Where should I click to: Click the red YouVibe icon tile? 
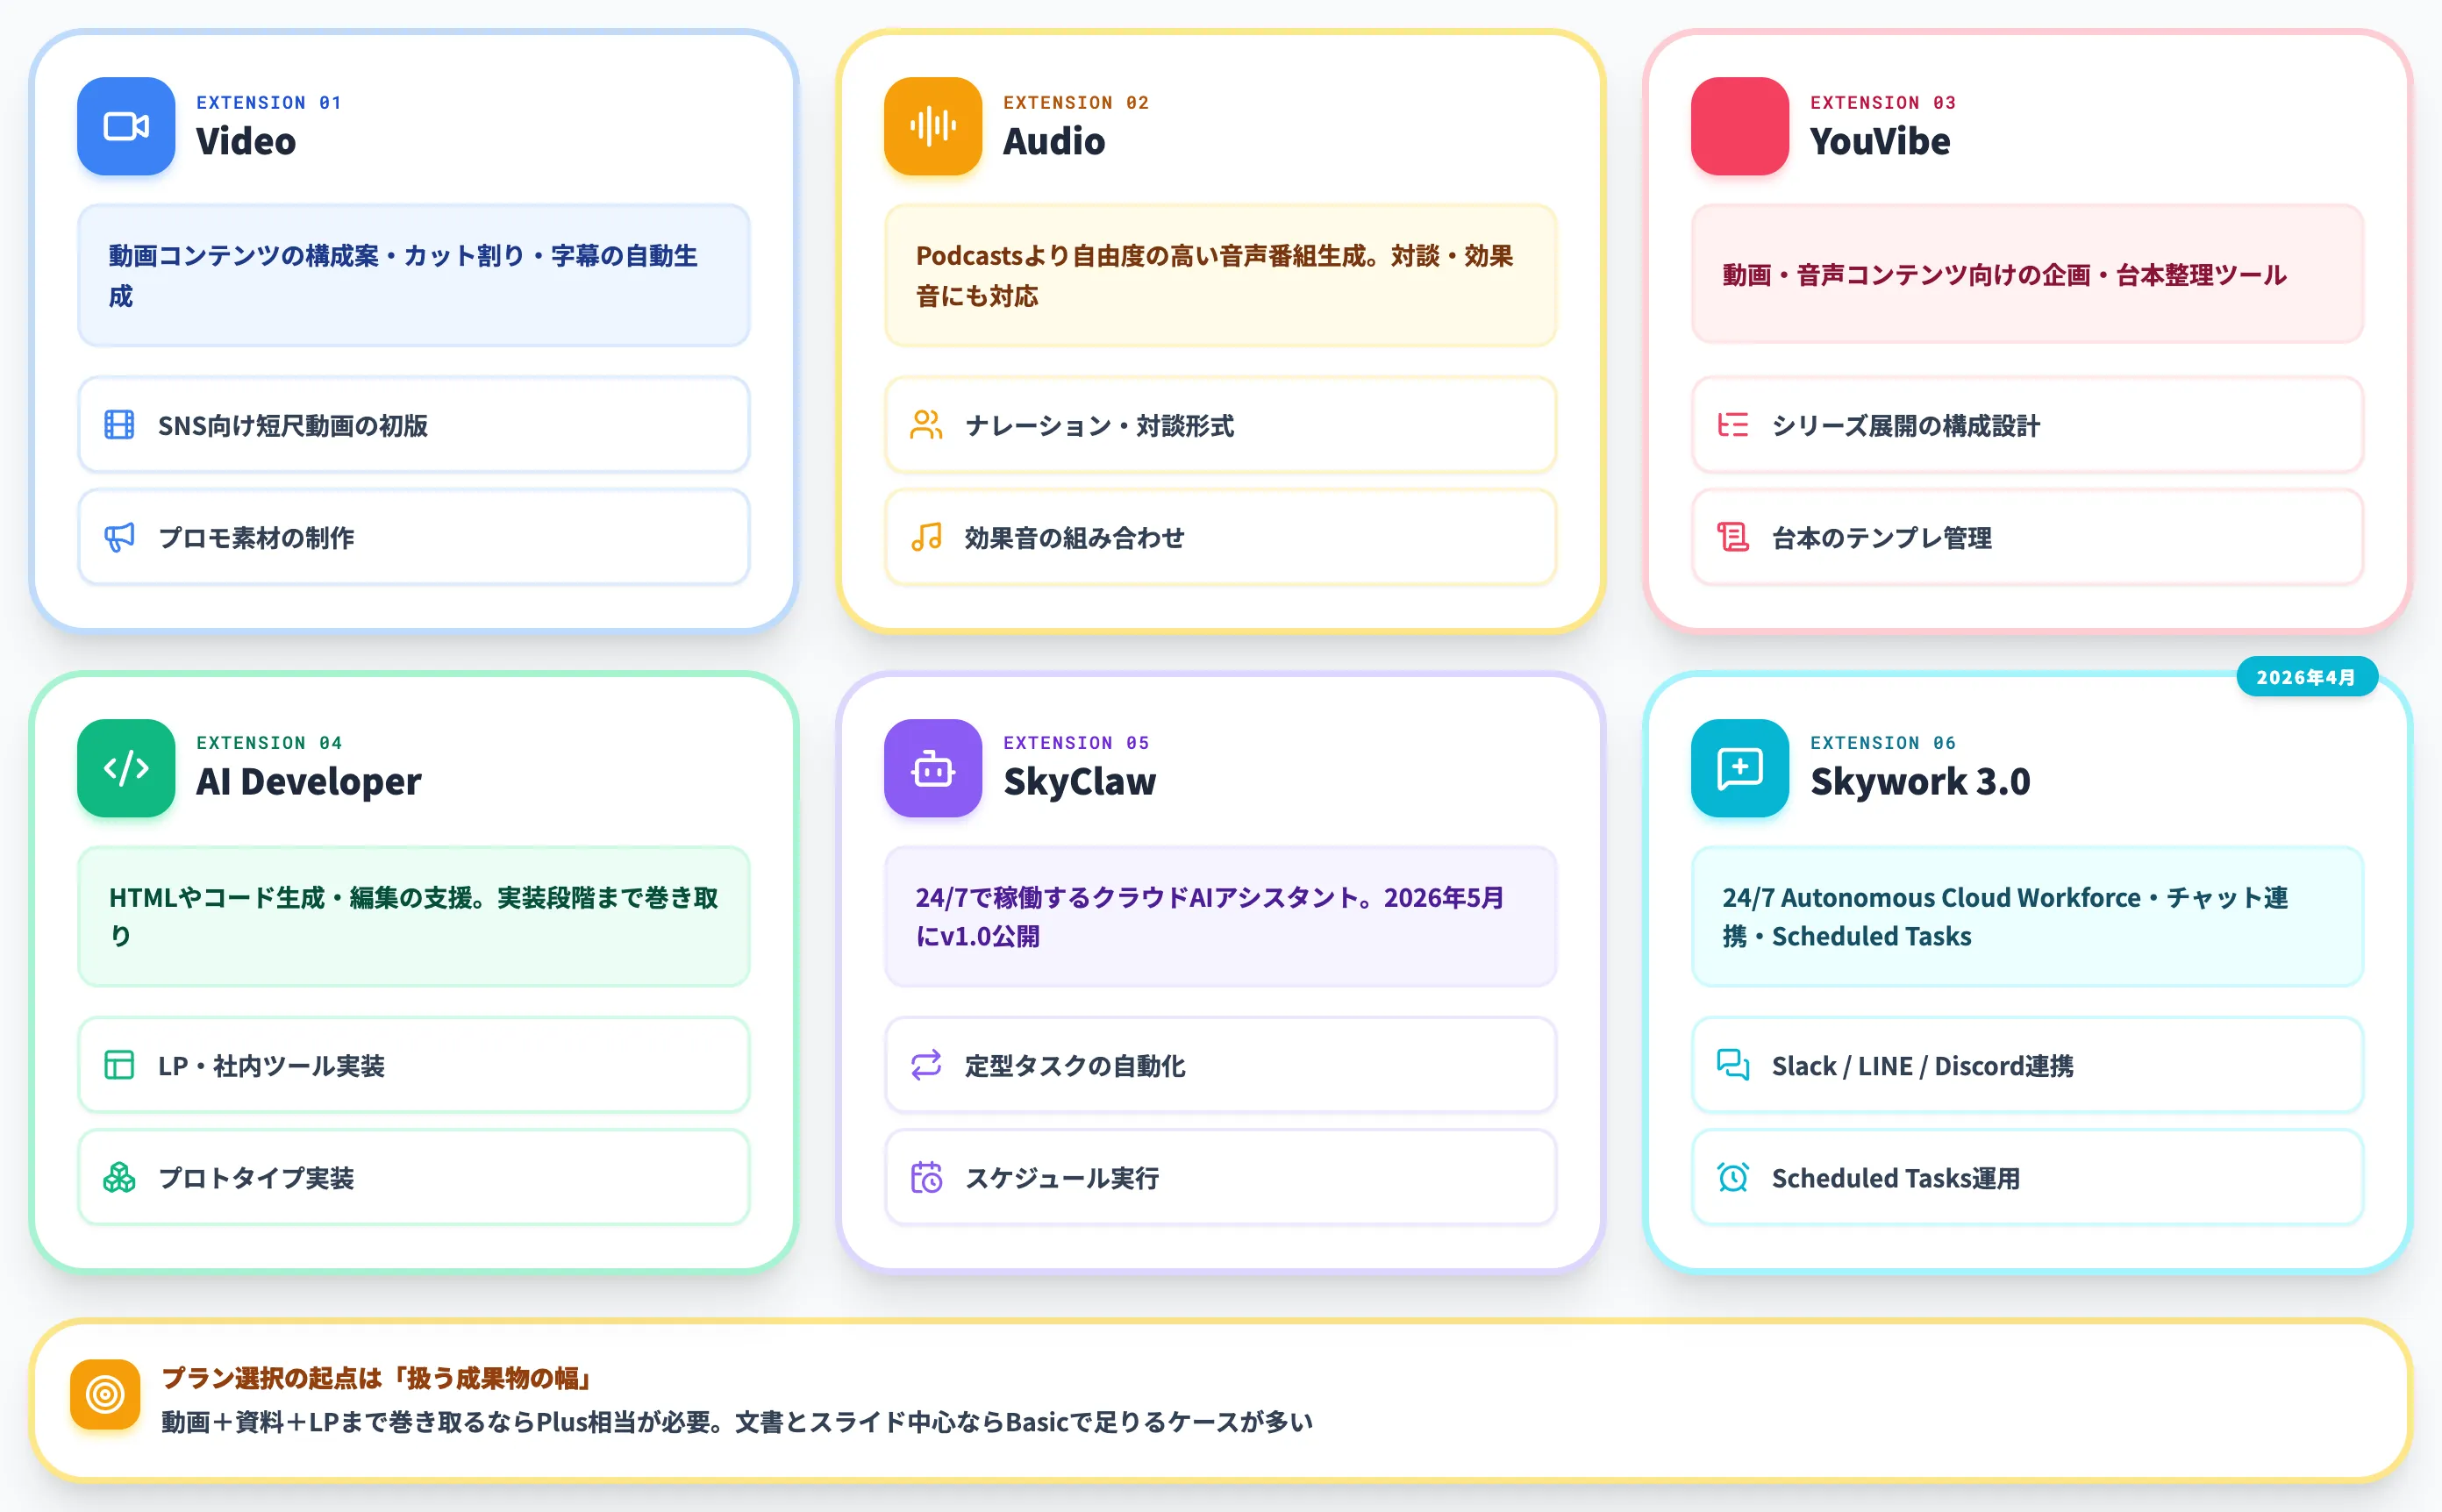1740,126
